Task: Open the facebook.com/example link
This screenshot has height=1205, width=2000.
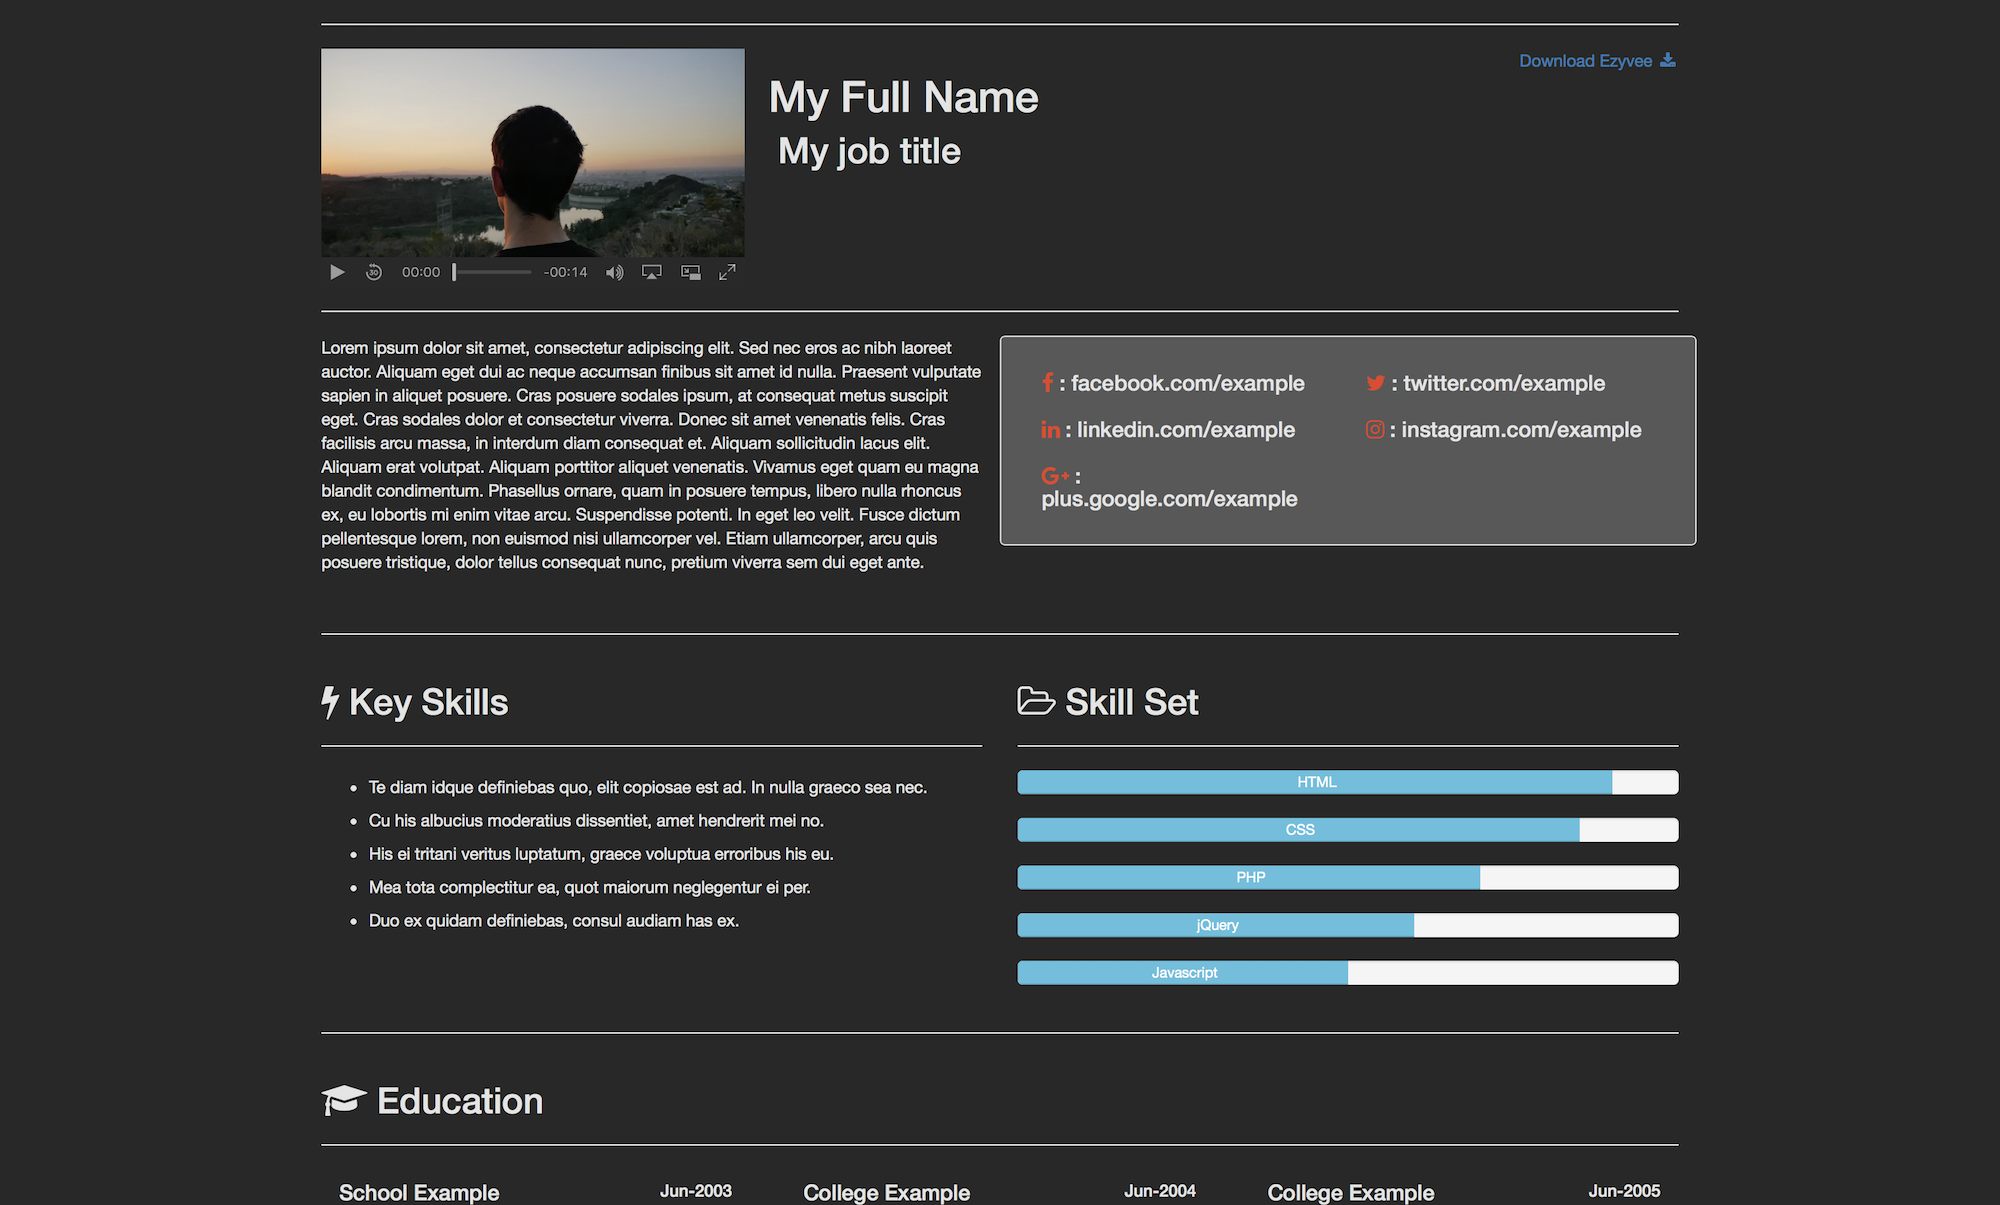Action: point(1187,383)
